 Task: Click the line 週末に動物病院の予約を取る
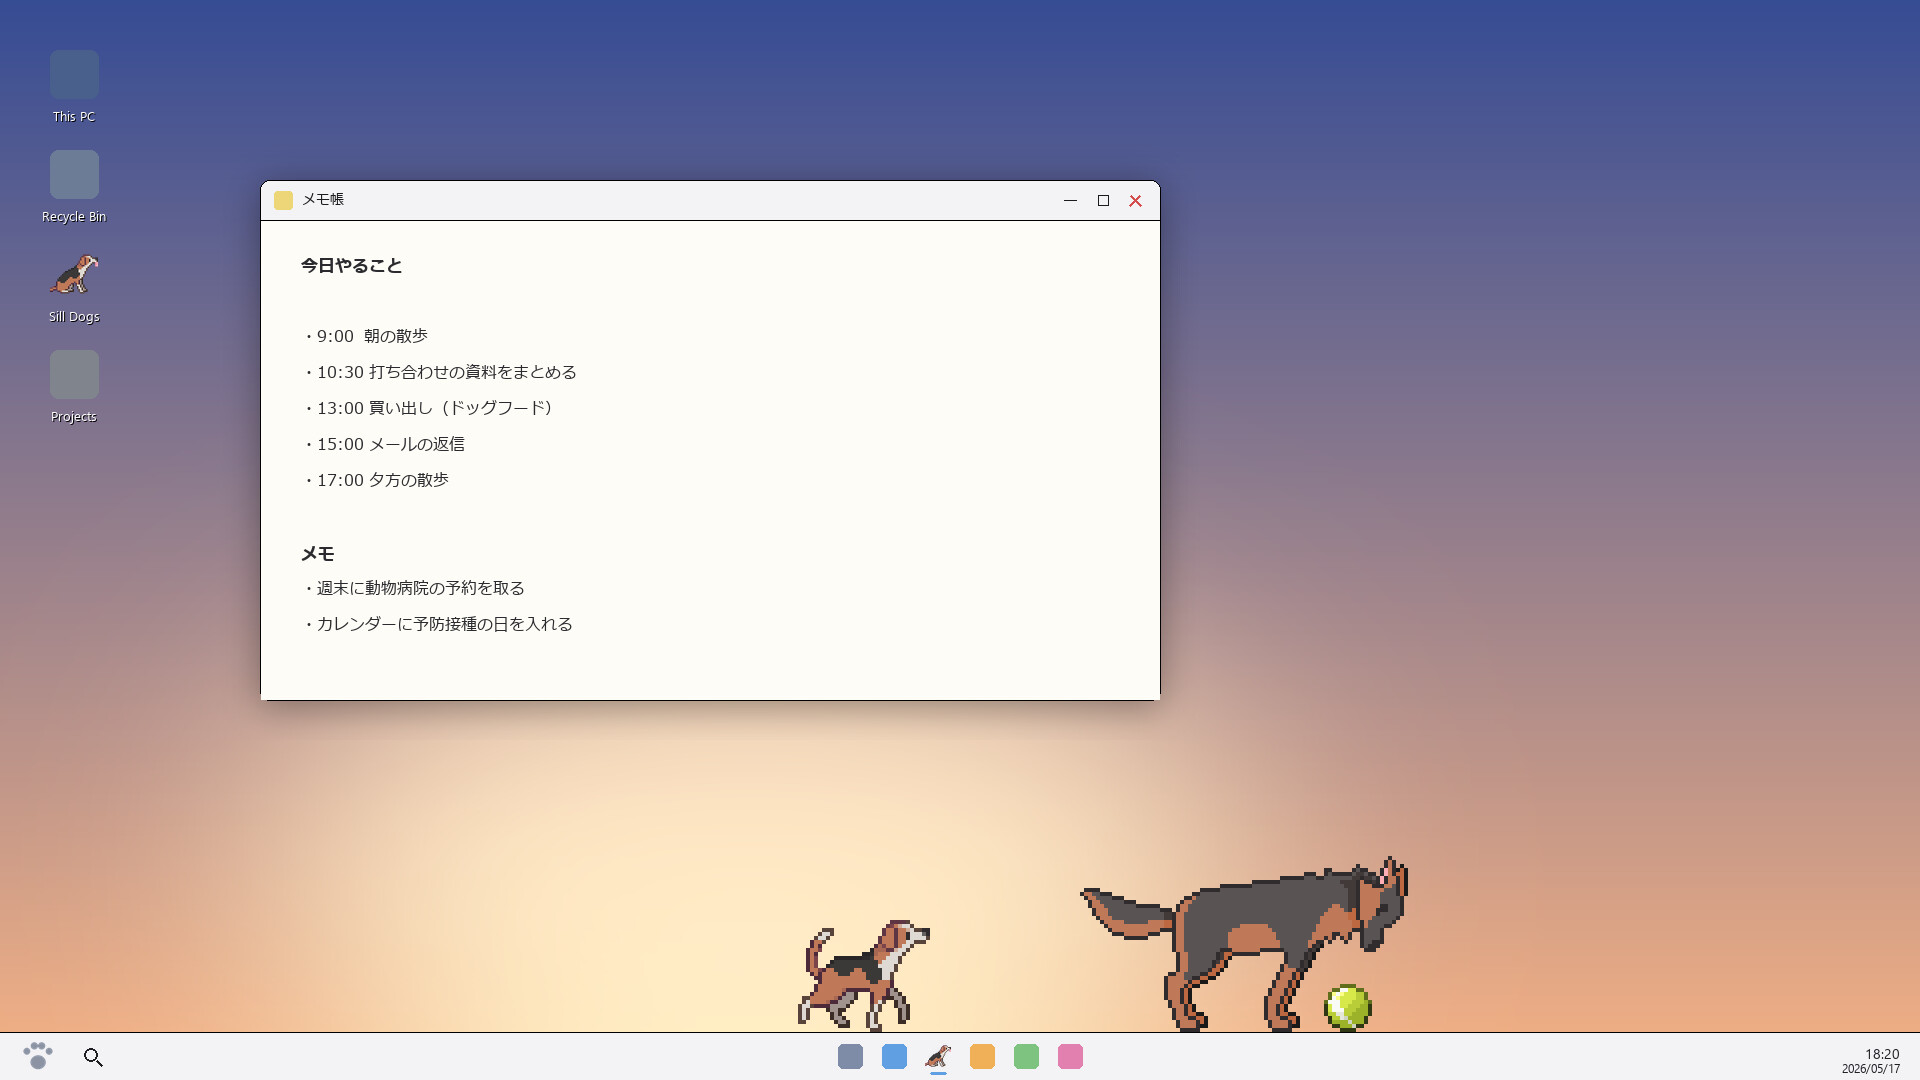(413, 588)
